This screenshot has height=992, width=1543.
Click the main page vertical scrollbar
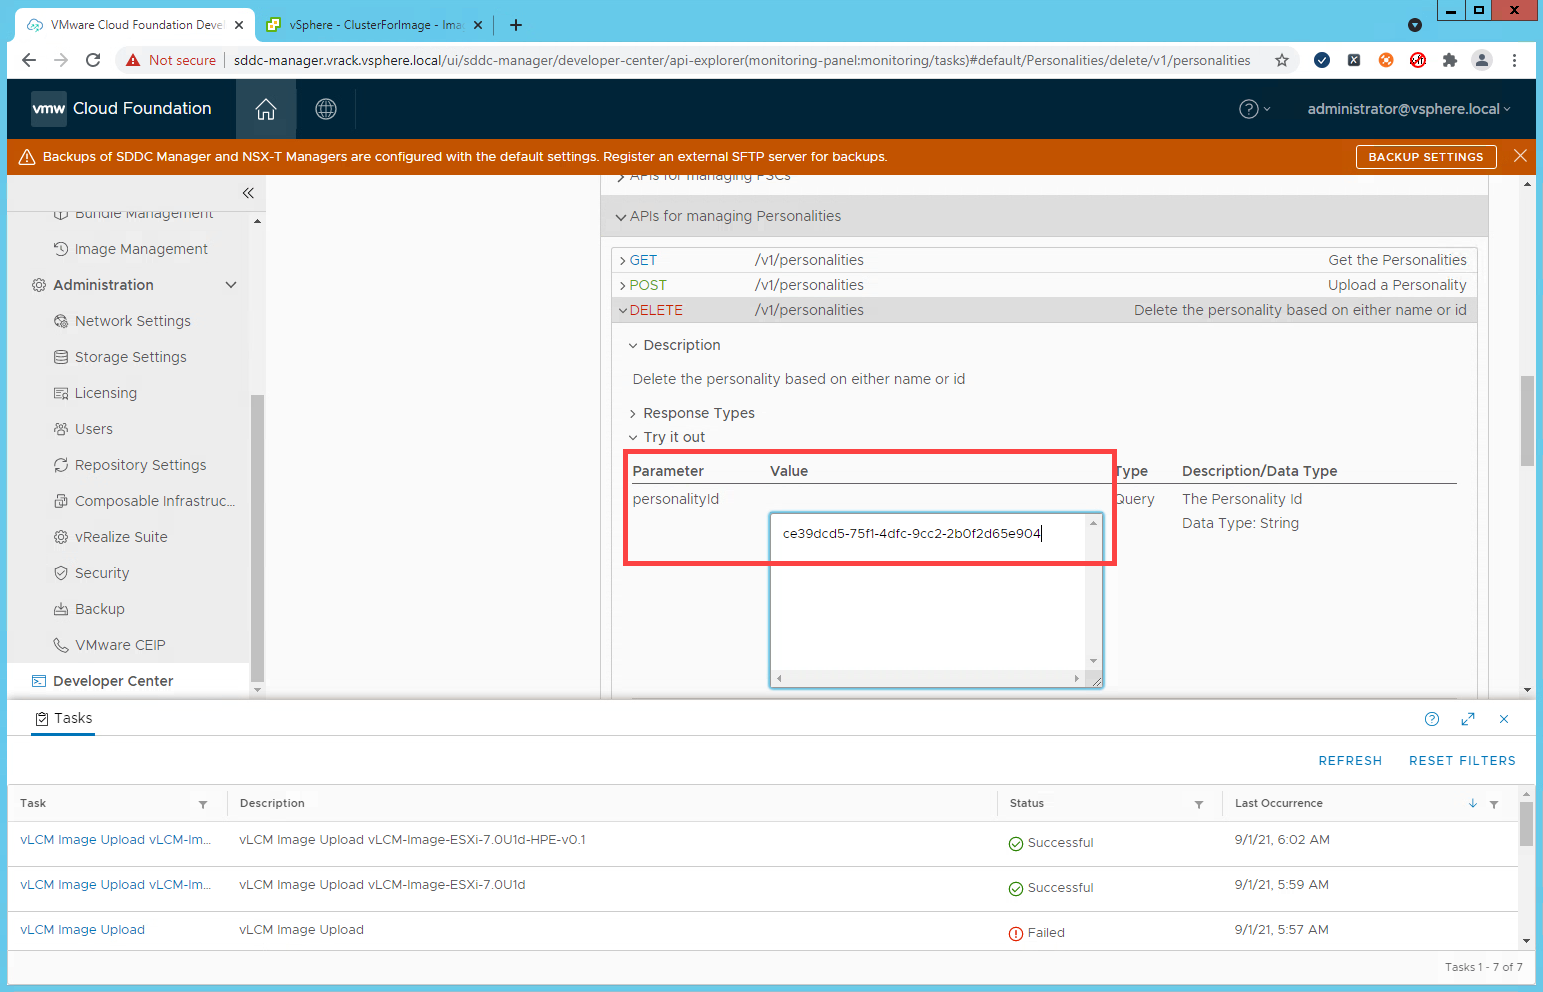pos(1527,420)
